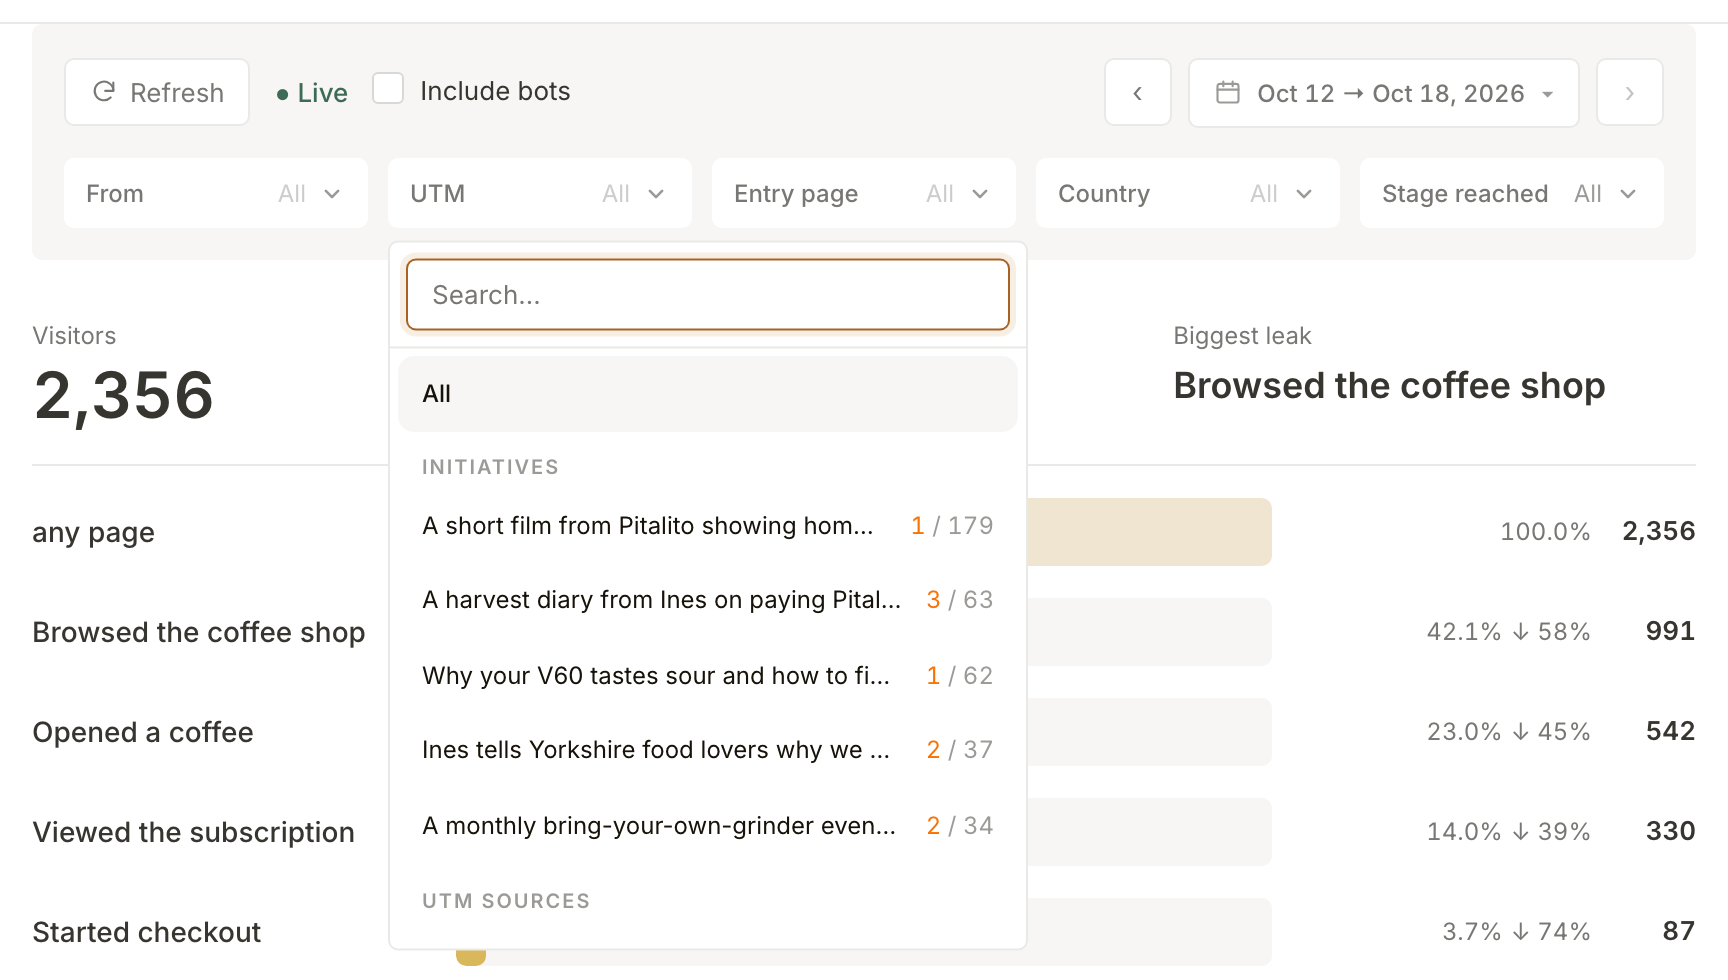Click the 87 visitor count
Screen dimensions: 1728x980
1679,931
